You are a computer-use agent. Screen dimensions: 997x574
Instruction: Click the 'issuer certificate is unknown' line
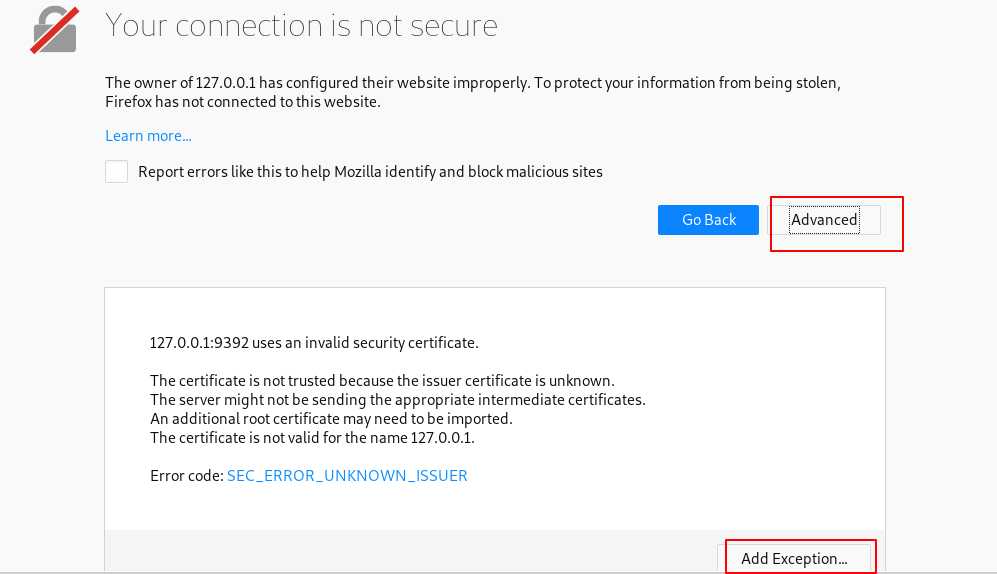click(x=382, y=381)
